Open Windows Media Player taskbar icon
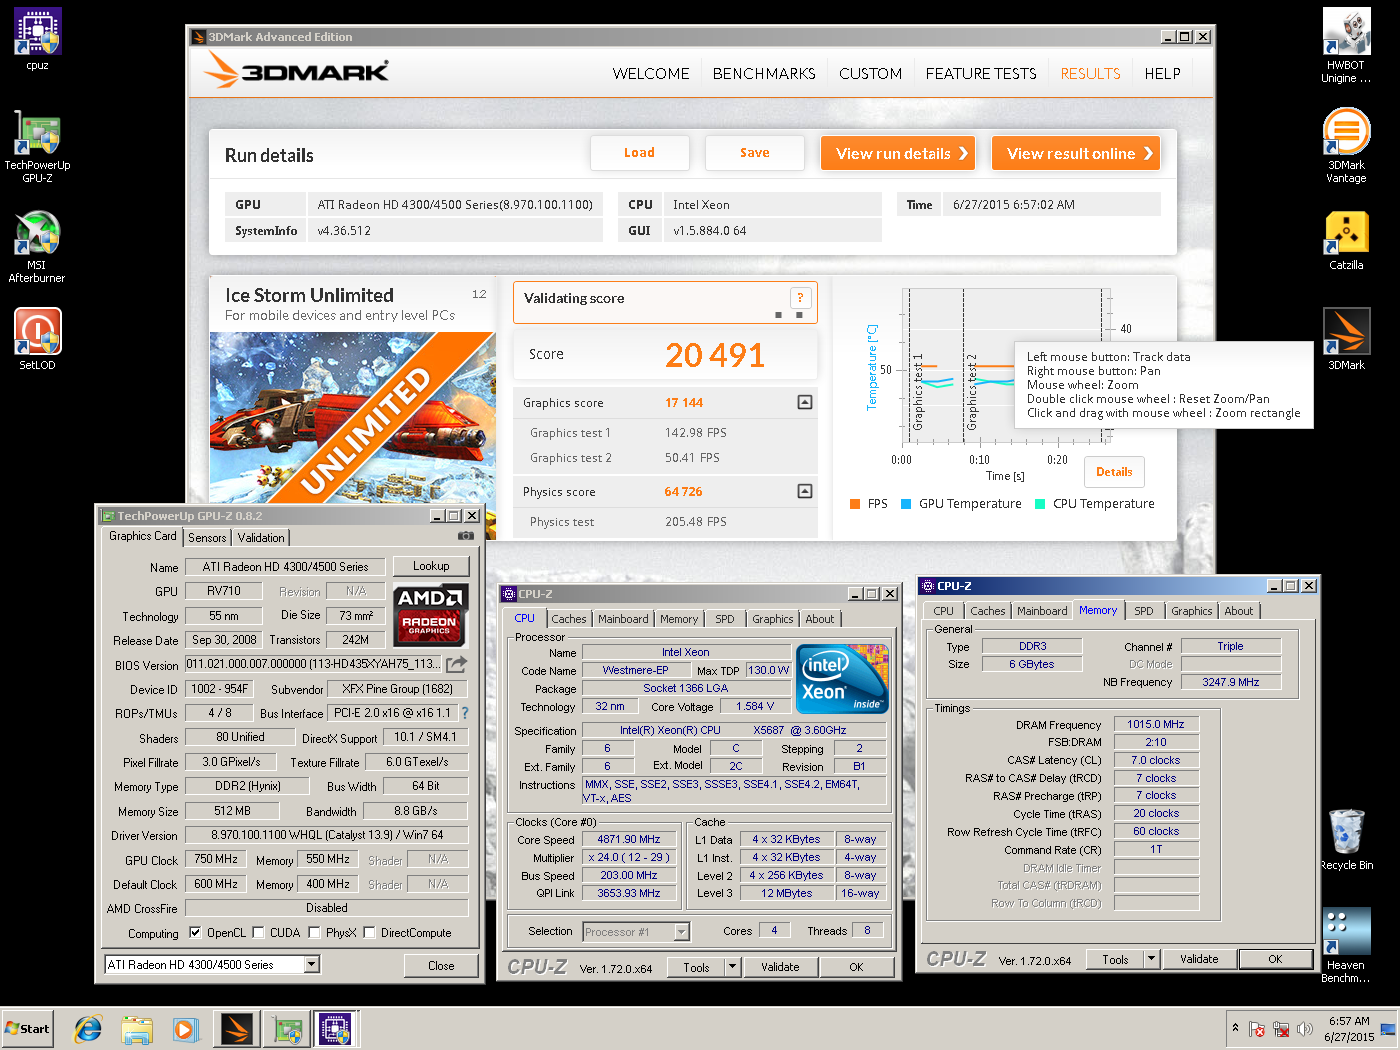The width and height of the screenshot is (1400, 1050). click(186, 1028)
